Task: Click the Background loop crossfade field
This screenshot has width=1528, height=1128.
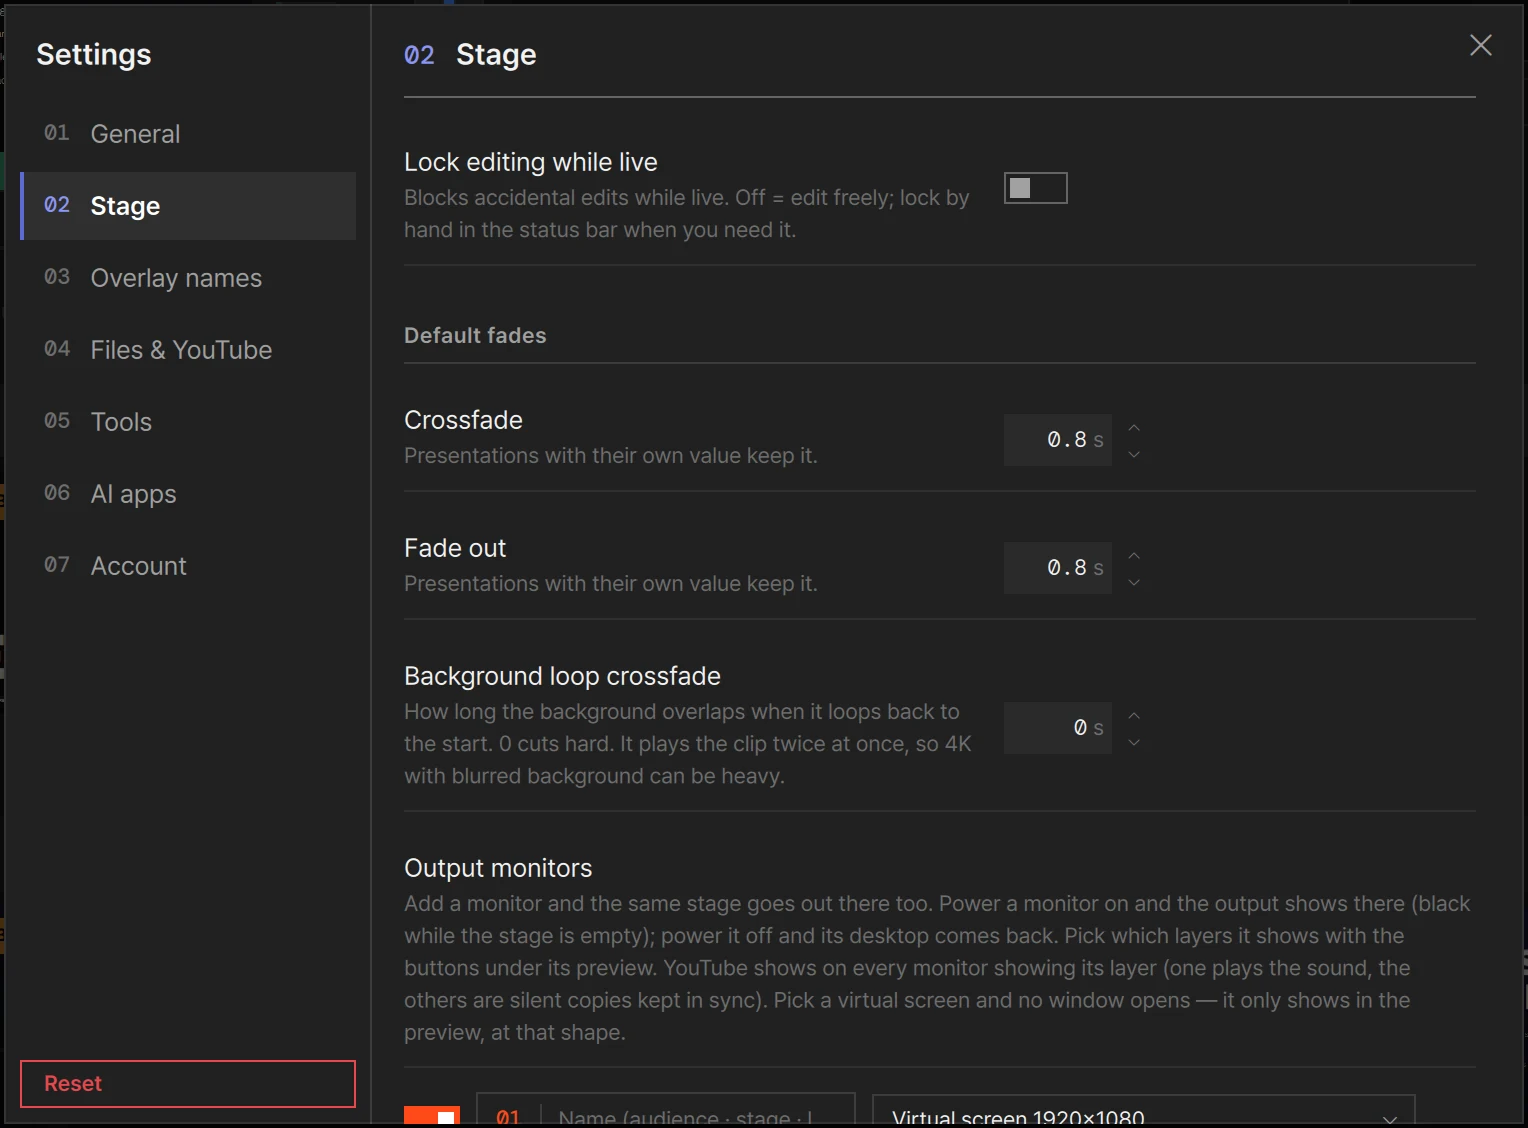Action: (x=1058, y=728)
